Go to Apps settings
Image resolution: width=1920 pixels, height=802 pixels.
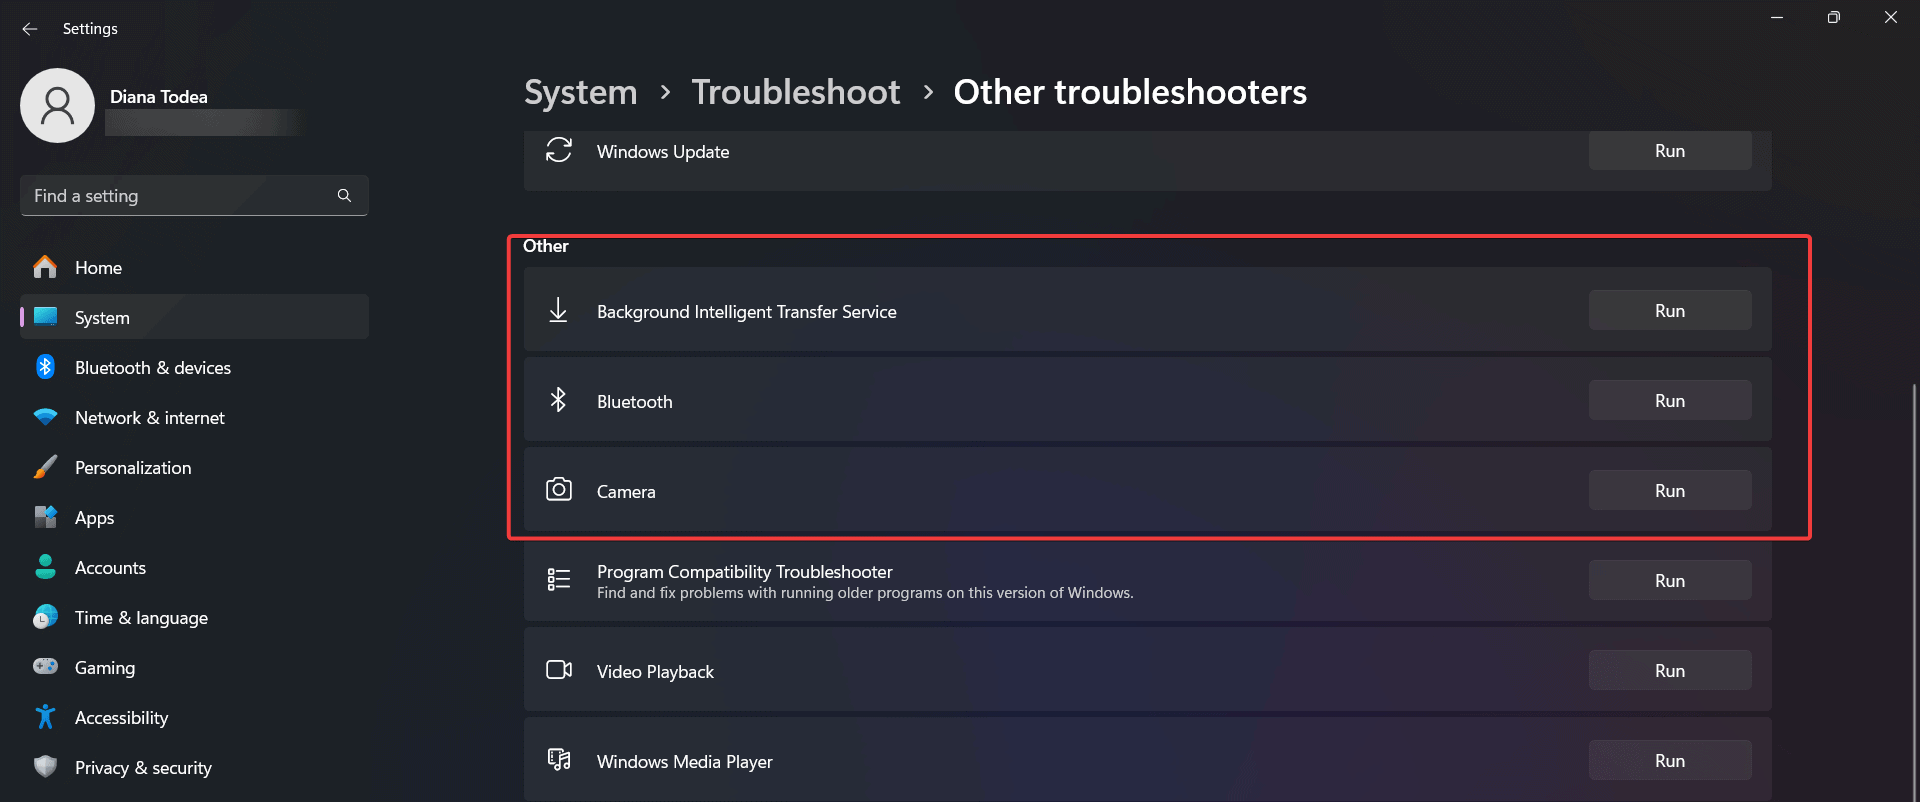click(x=94, y=518)
